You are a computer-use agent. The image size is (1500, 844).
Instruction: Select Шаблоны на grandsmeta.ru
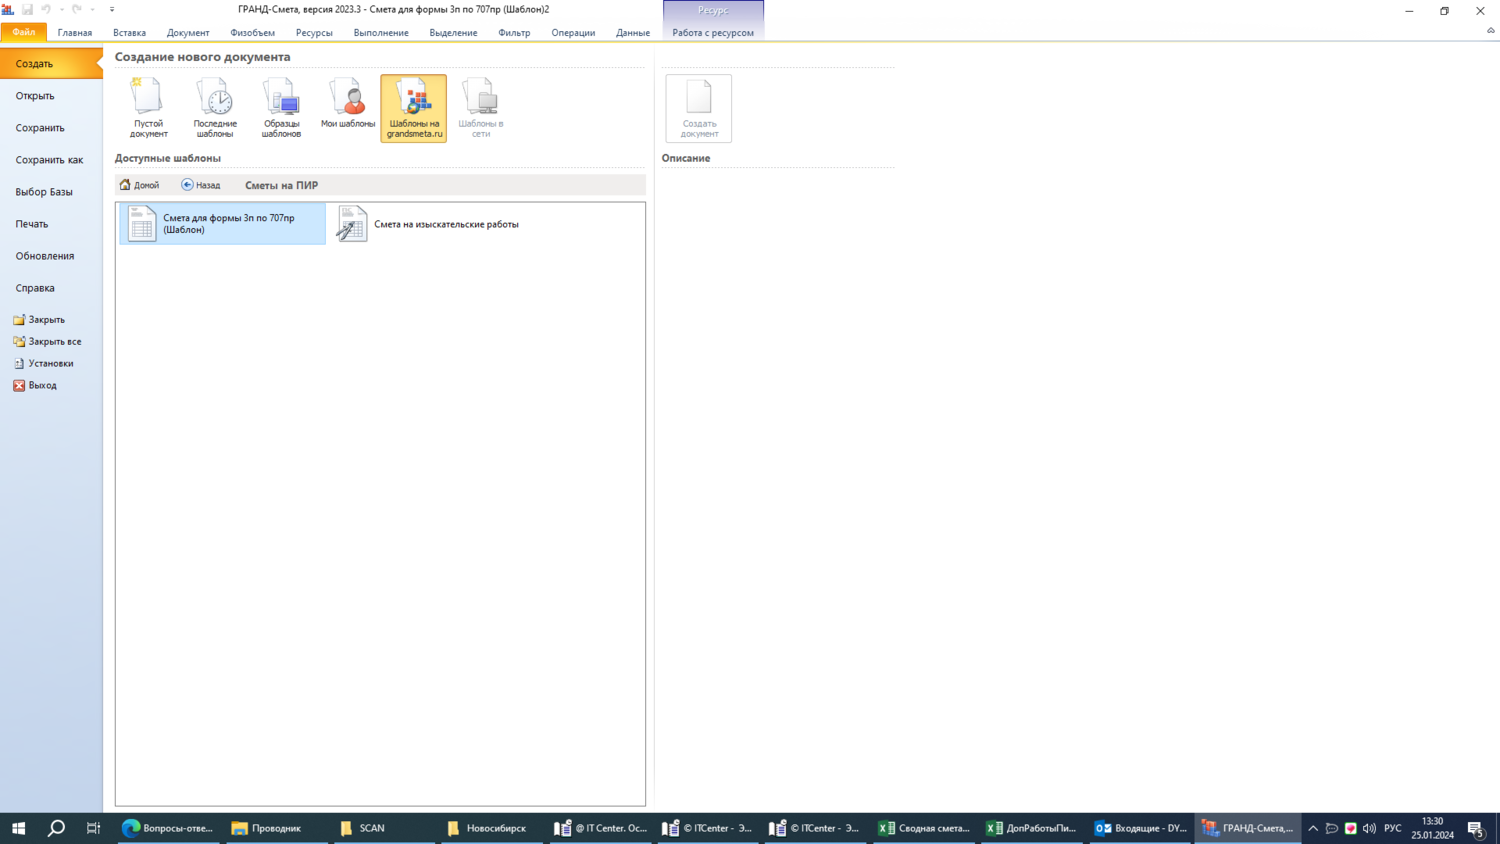tap(414, 108)
